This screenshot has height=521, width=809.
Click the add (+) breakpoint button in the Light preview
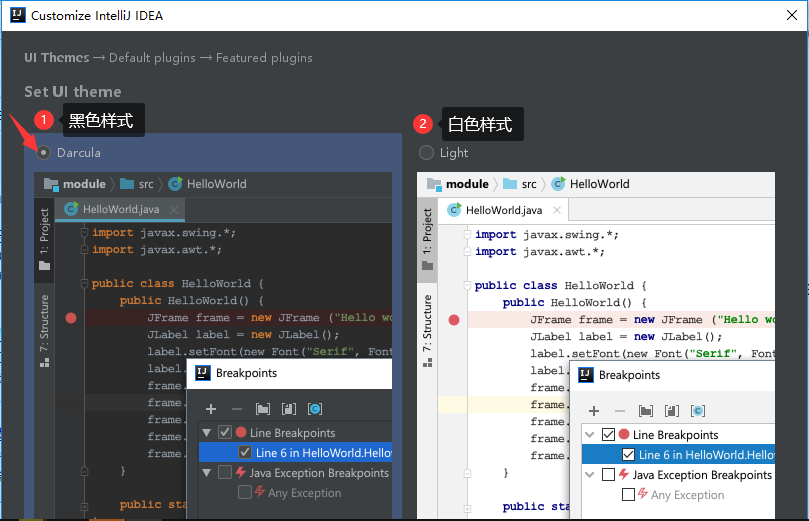pyautogui.click(x=594, y=411)
